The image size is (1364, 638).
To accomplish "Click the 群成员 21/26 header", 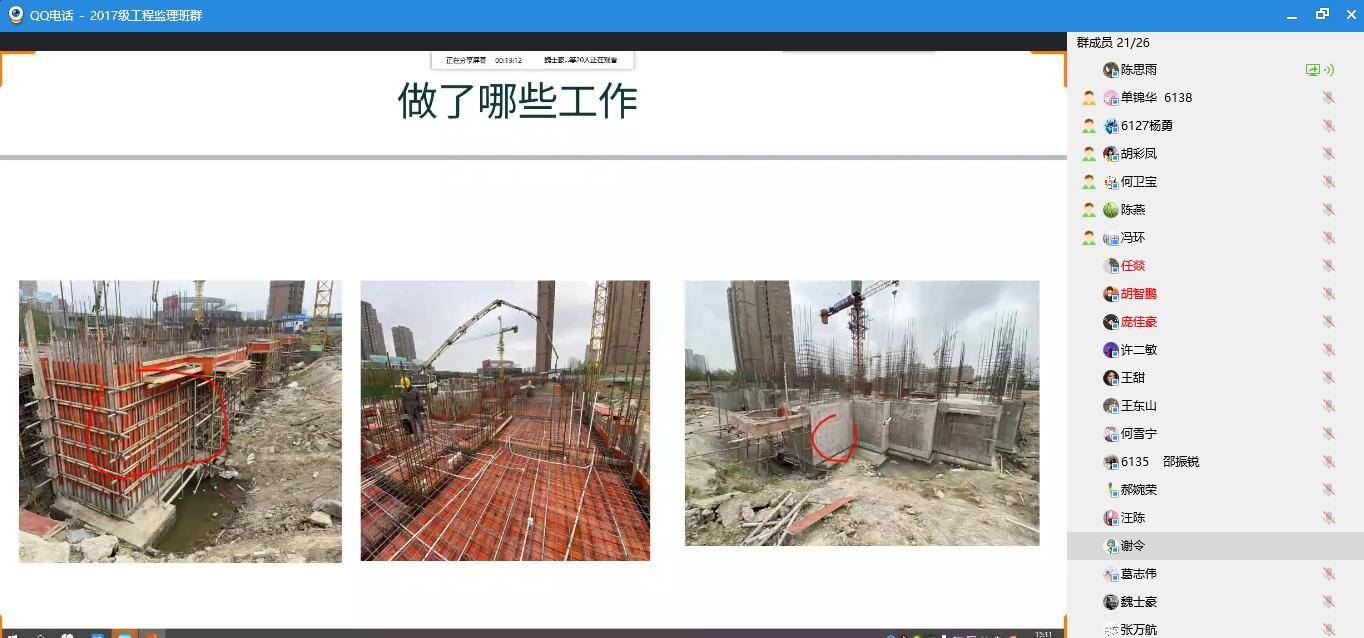I will coord(1113,42).
